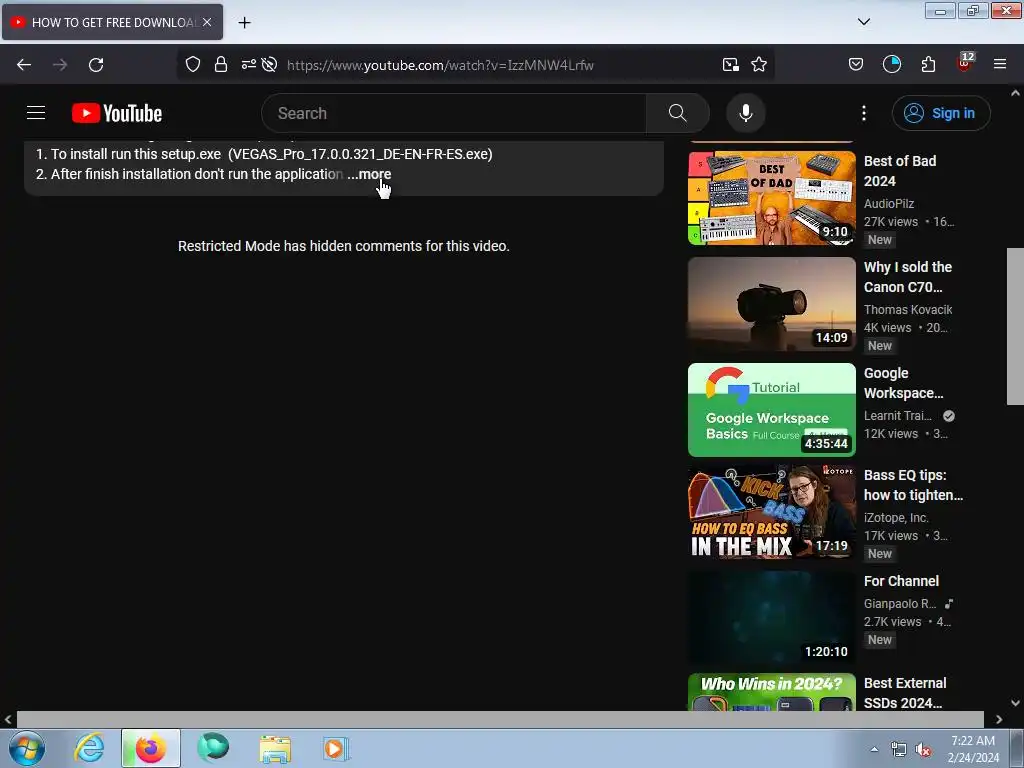Open the Extensions puzzle-piece icon
Image resolution: width=1024 pixels, height=768 pixels.
pyautogui.click(x=928, y=64)
